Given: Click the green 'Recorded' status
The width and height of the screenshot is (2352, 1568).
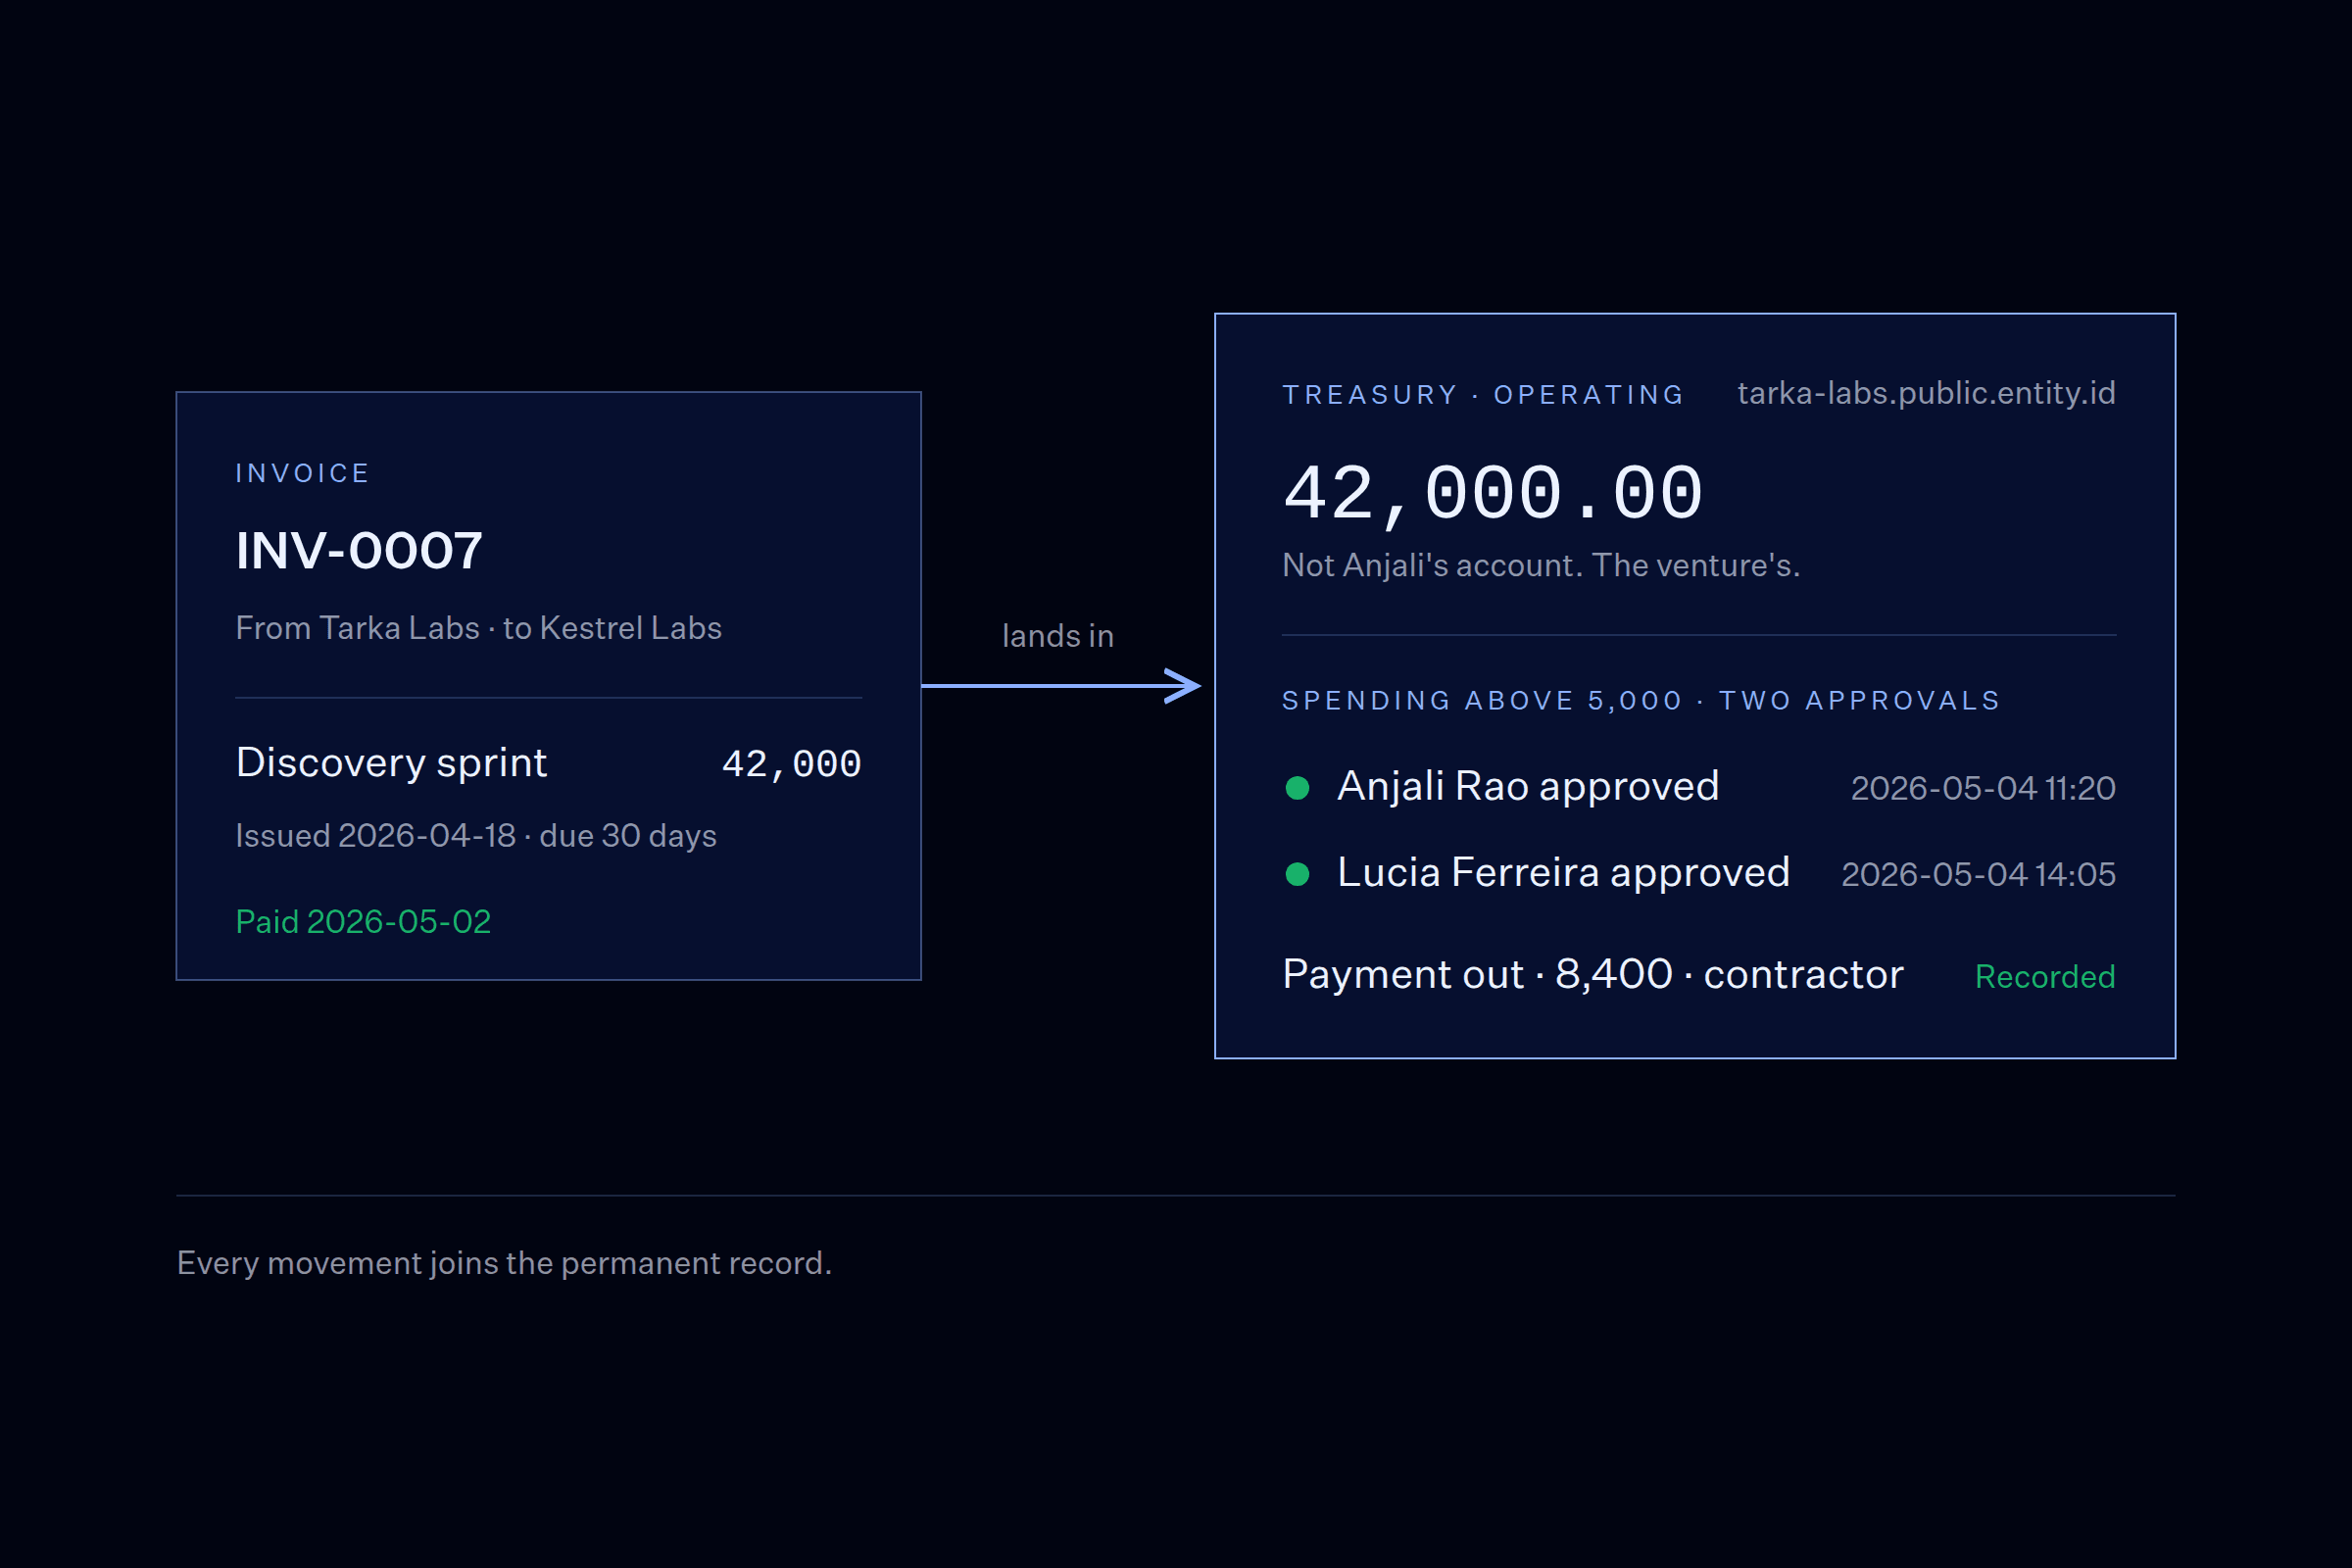Looking at the screenshot, I should [2045, 977].
